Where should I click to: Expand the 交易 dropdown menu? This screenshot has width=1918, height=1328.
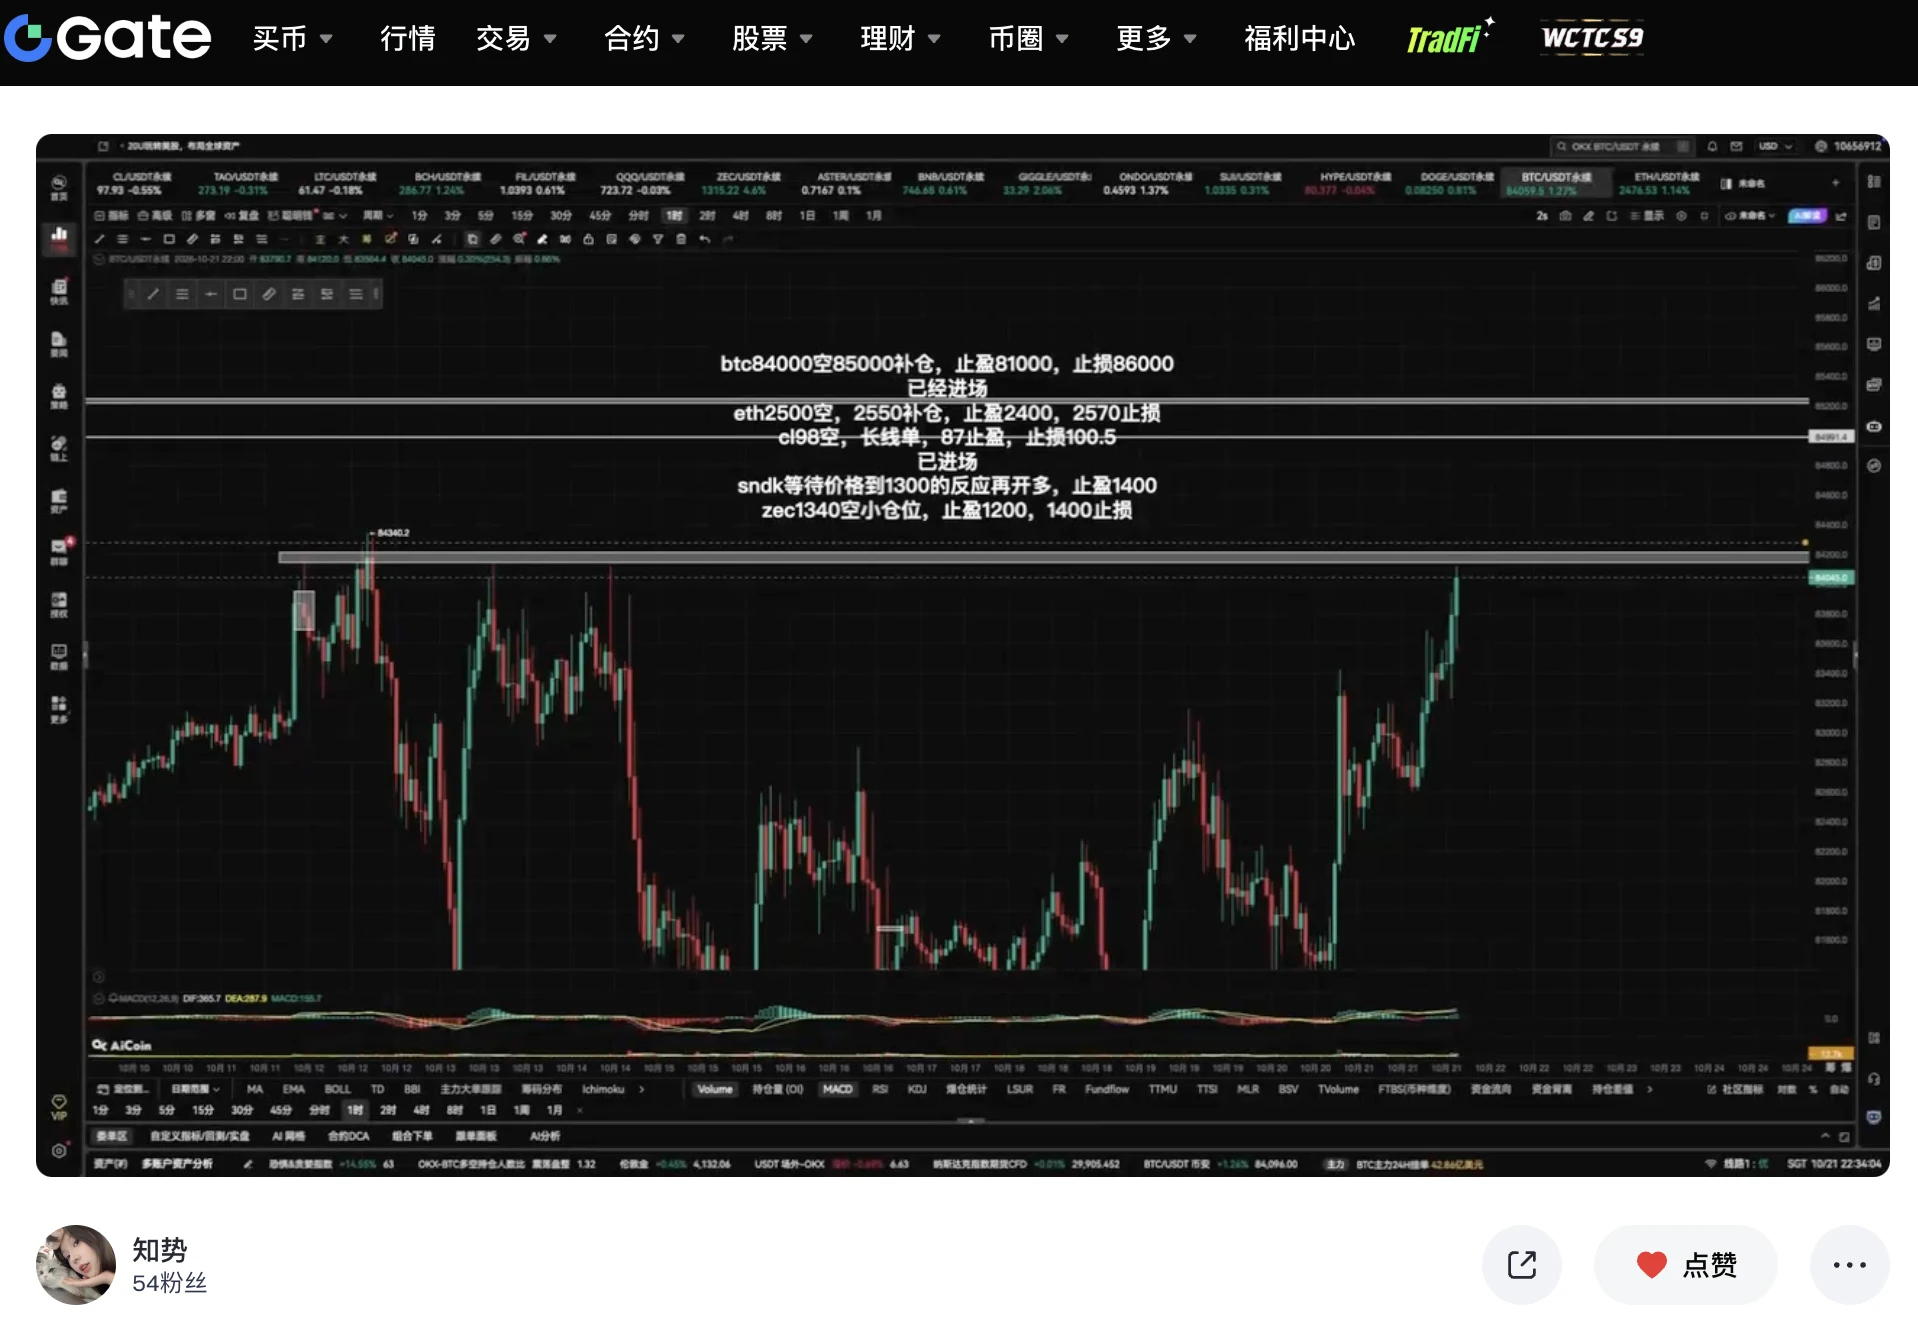pyautogui.click(x=516, y=39)
